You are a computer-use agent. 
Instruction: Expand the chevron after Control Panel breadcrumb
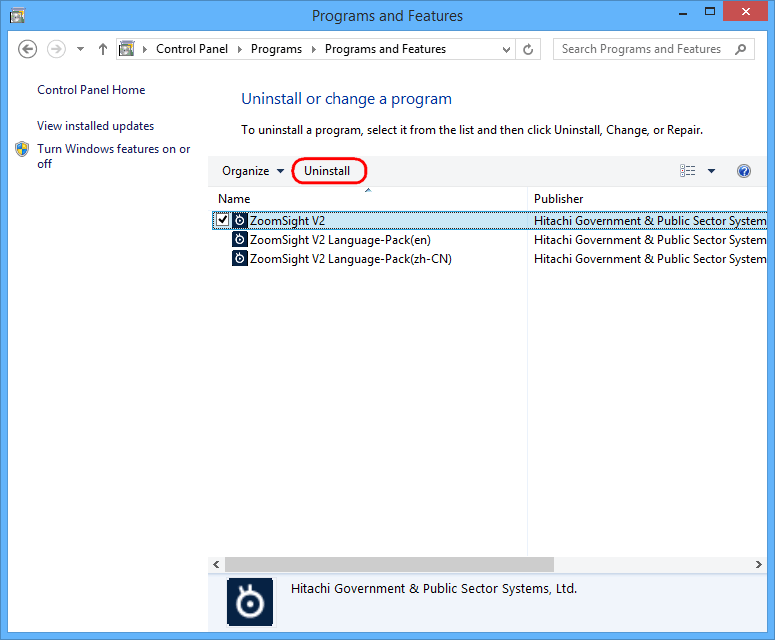(x=240, y=49)
